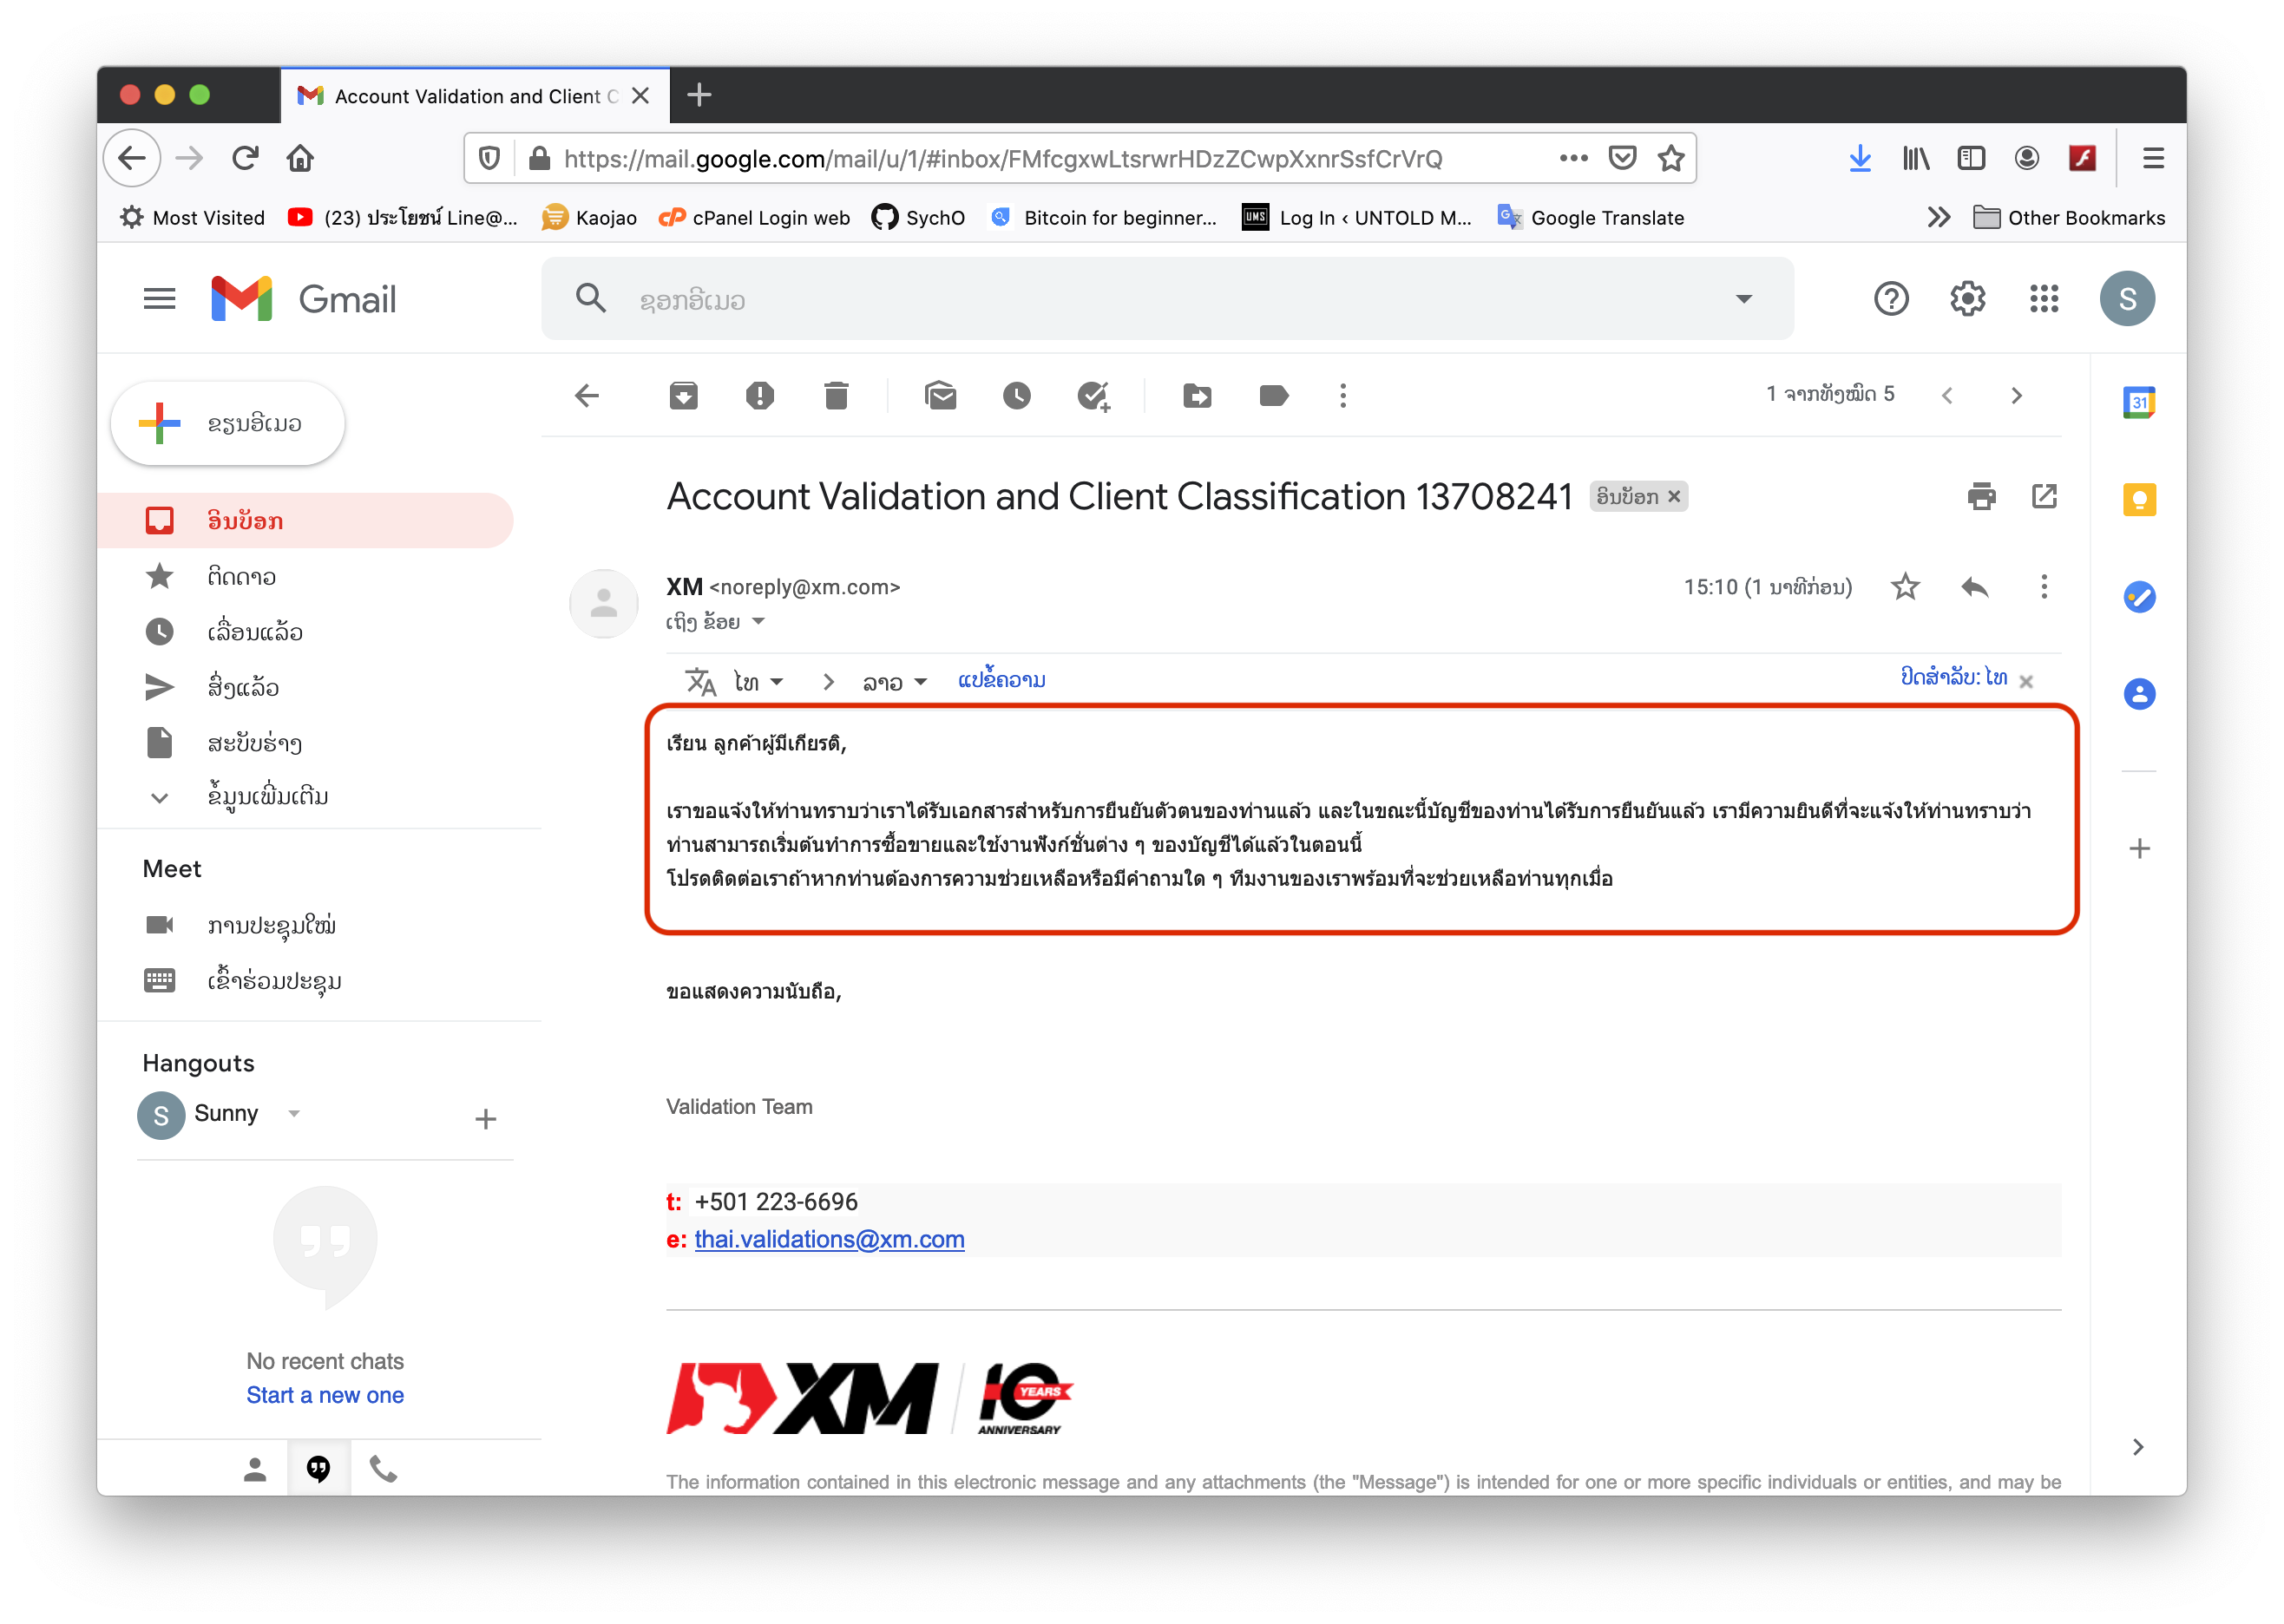Viewport: 2284px width, 1624px height.
Task: Open Sunny's Hangouts status dropdown
Action: tap(294, 1114)
